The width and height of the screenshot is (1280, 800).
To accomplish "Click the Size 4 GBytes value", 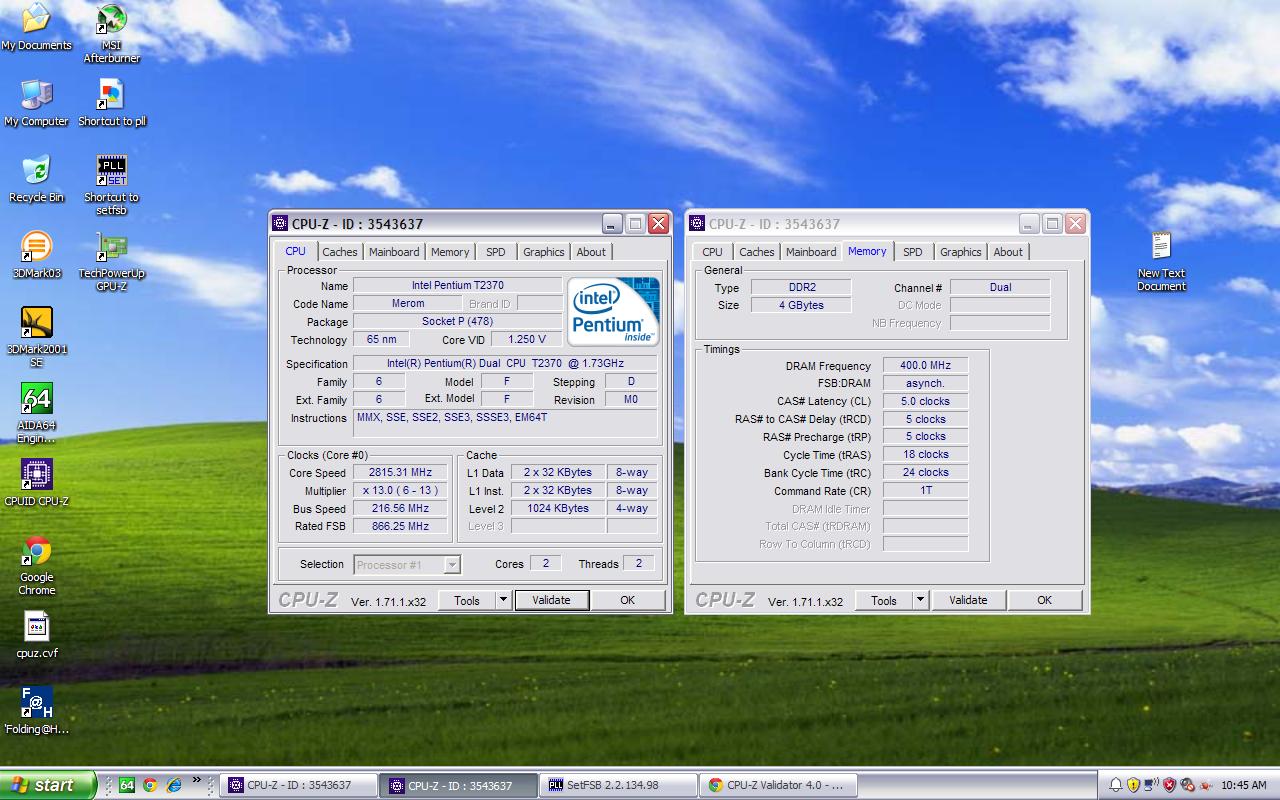I will (x=801, y=305).
